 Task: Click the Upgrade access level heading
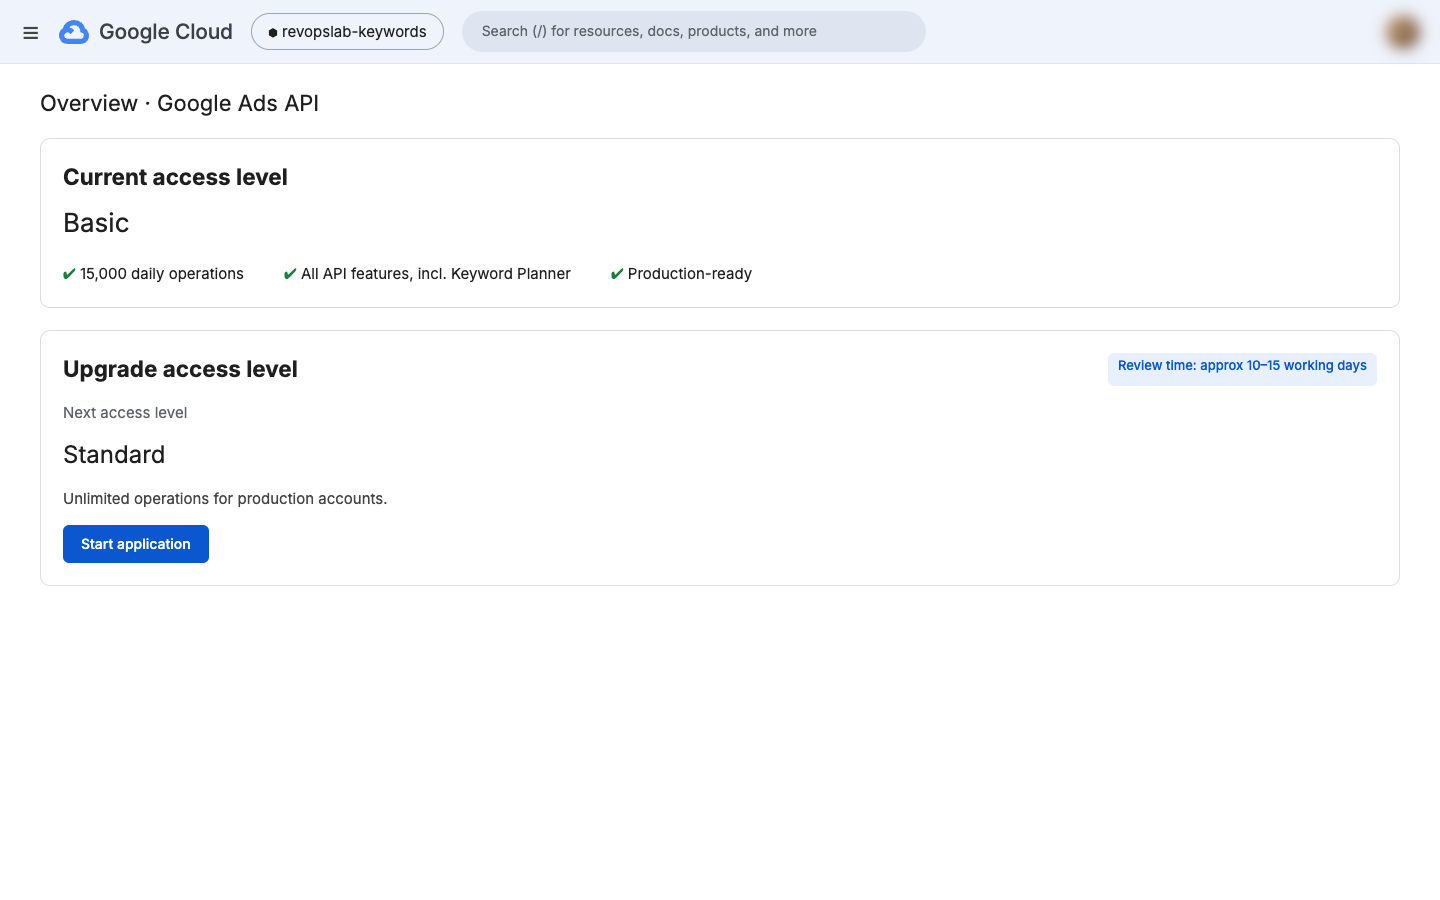180,369
